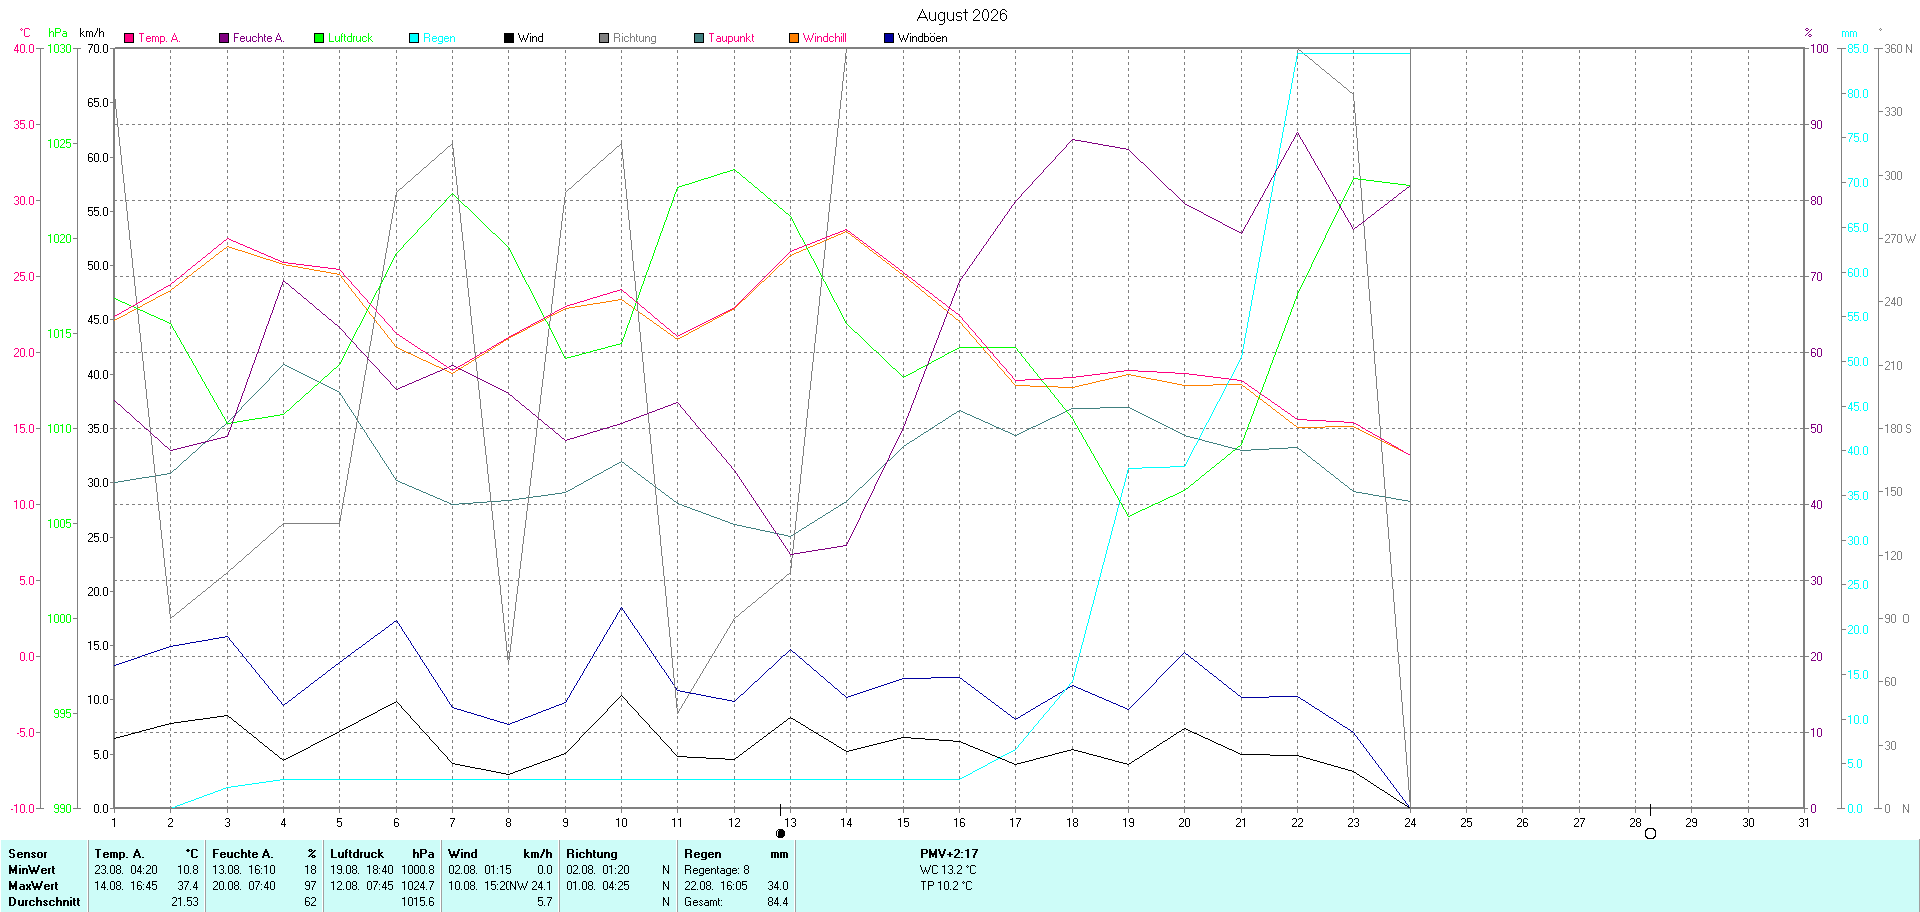
Task: Click the average pressure value "1015.6"
Action: point(418,902)
